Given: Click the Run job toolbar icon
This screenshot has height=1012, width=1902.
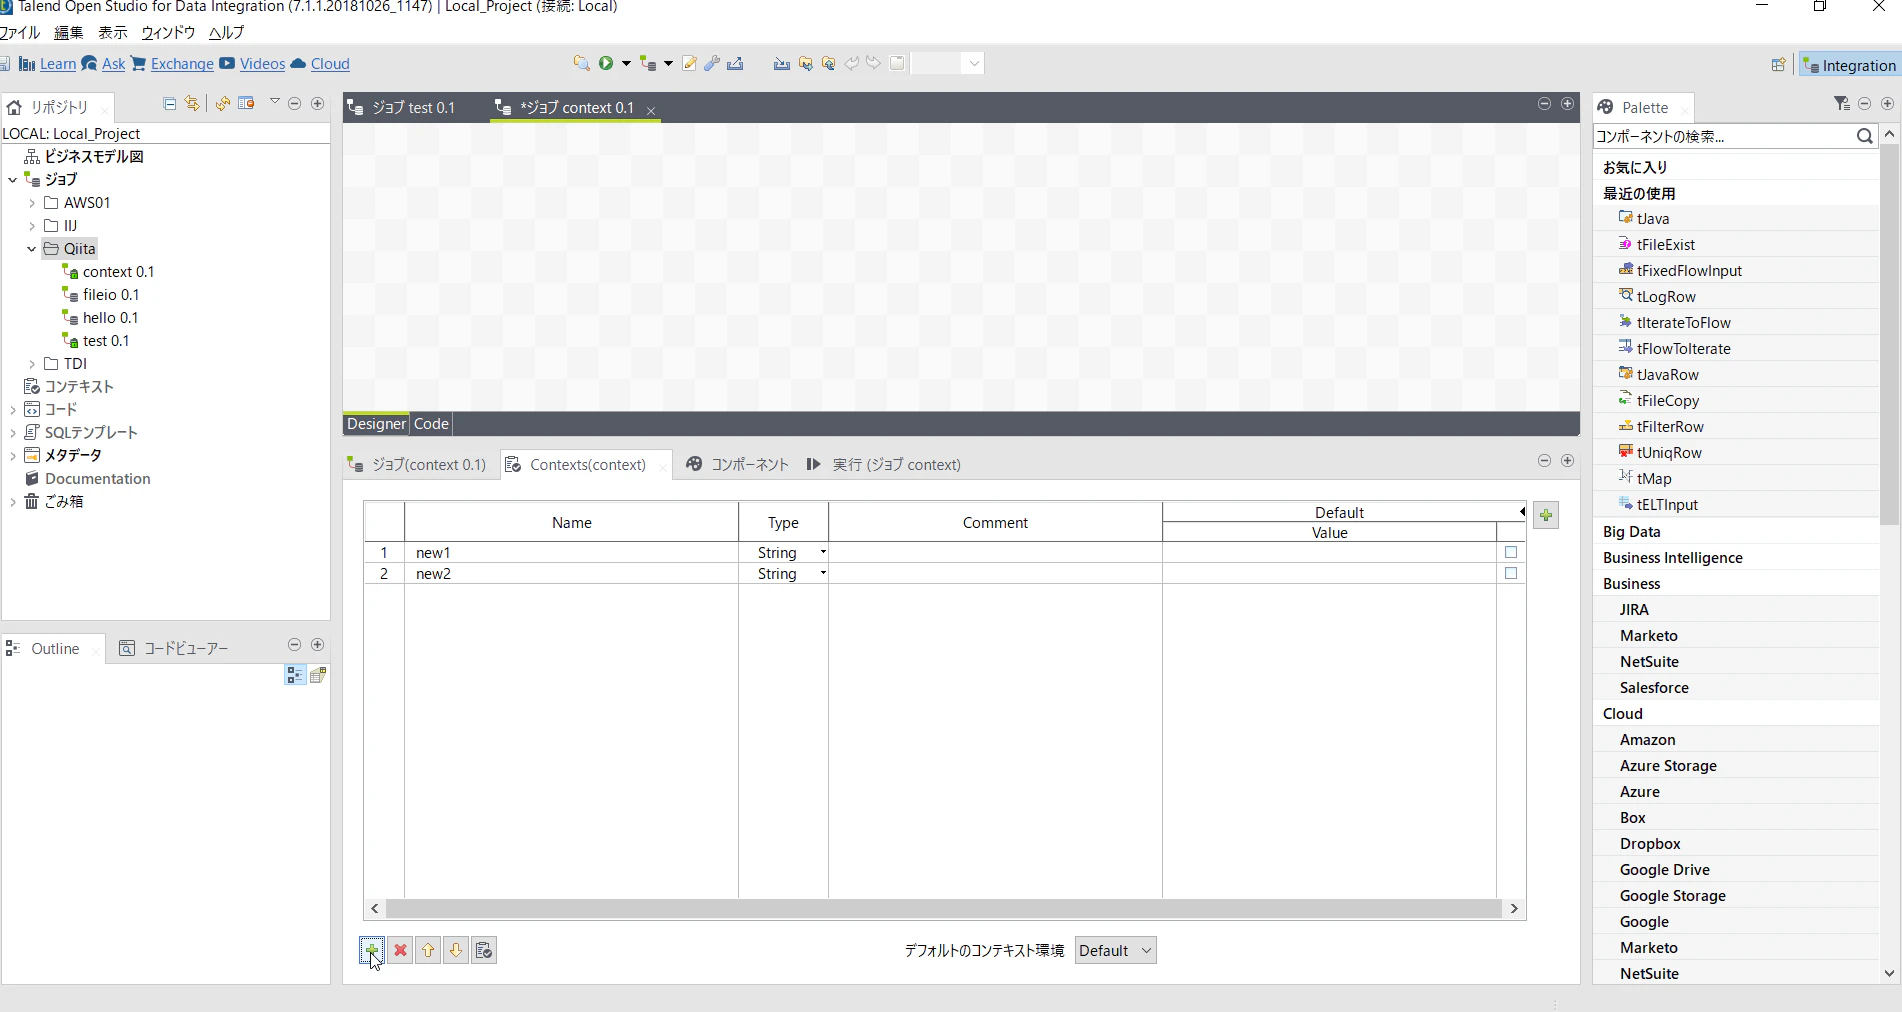Looking at the screenshot, I should click(x=606, y=63).
